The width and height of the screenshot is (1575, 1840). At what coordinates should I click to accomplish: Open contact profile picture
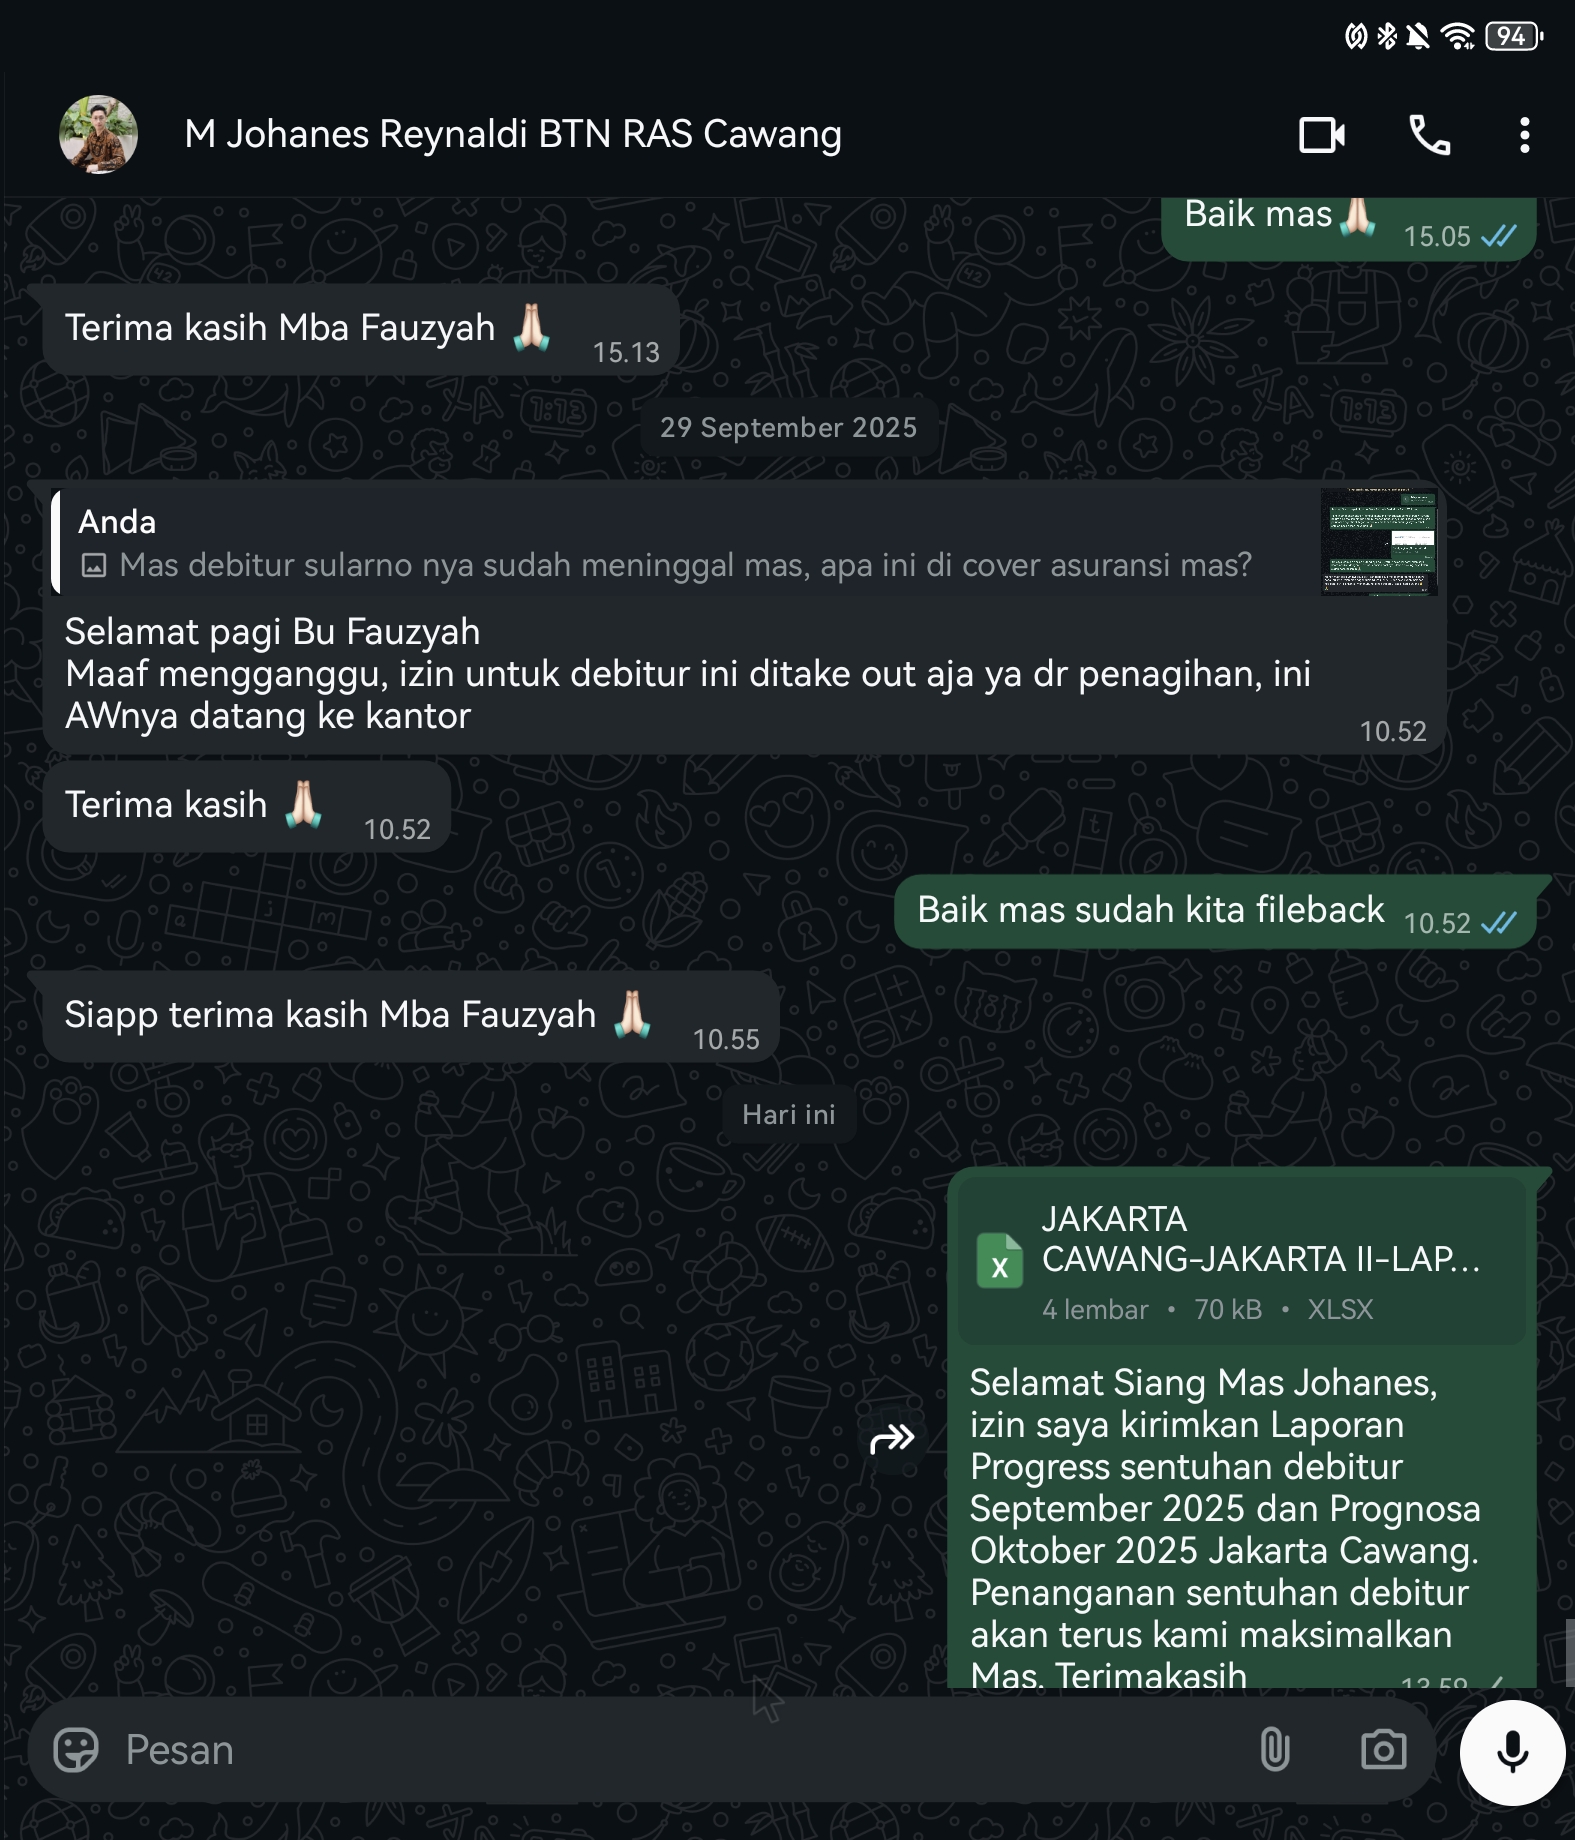pyautogui.click(x=98, y=135)
